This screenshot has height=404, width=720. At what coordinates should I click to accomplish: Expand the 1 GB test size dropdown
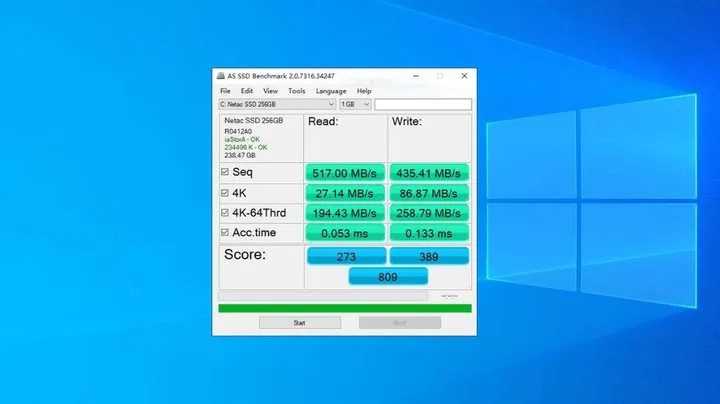pyautogui.click(x=355, y=104)
